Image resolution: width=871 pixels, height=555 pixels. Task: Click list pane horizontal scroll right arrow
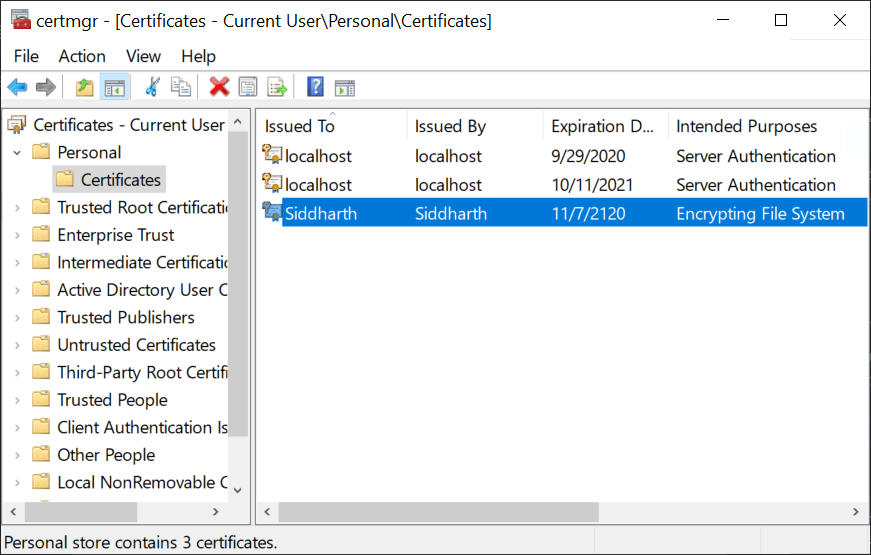855,512
